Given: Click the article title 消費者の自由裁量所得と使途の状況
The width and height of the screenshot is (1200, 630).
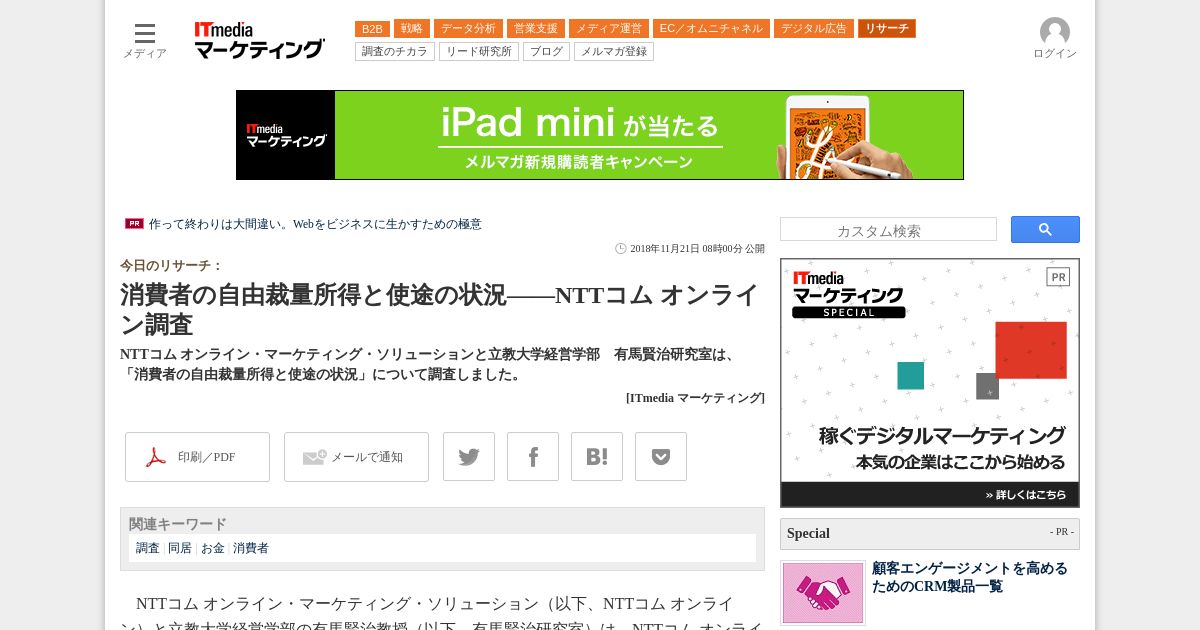Looking at the screenshot, I should click(x=440, y=310).
